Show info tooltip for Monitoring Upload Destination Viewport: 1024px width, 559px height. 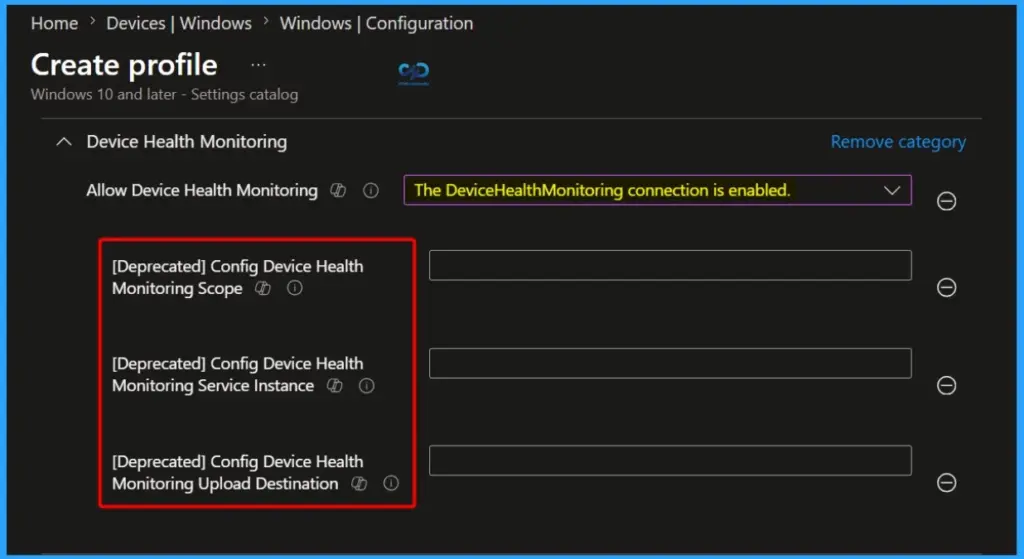pyautogui.click(x=391, y=483)
